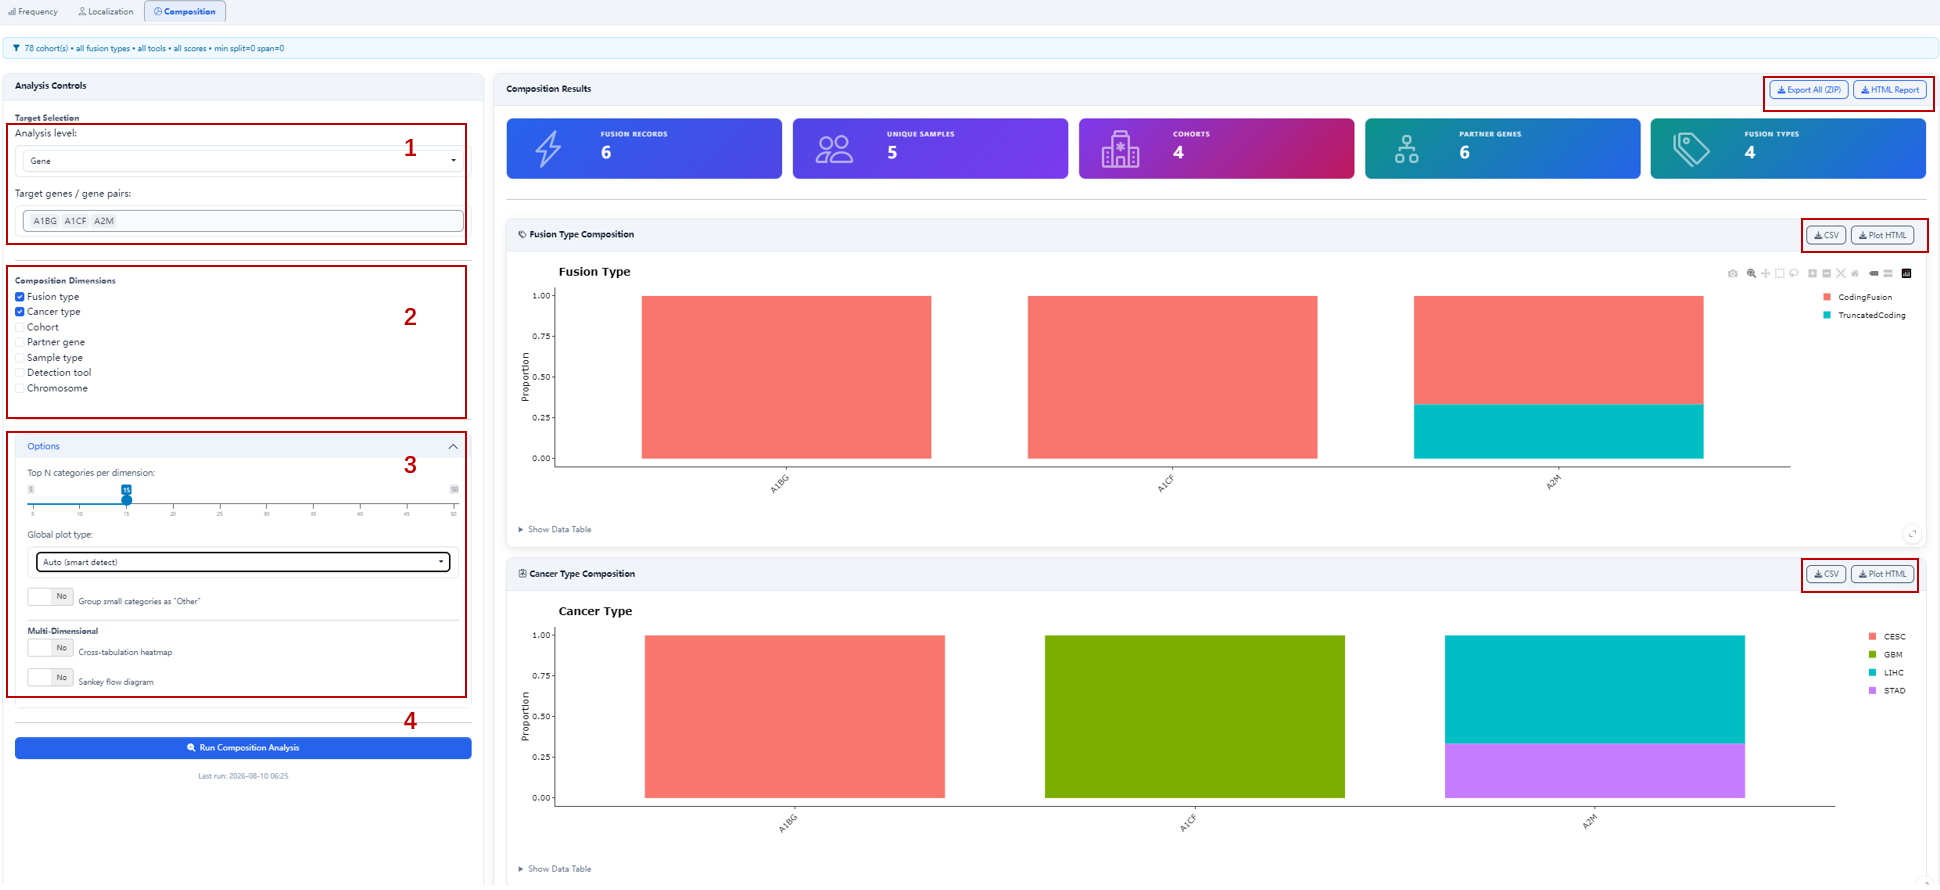
Task: Open the Plotly logo icon in modebar
Action: pyautogui.click(x=1906, y=273)
